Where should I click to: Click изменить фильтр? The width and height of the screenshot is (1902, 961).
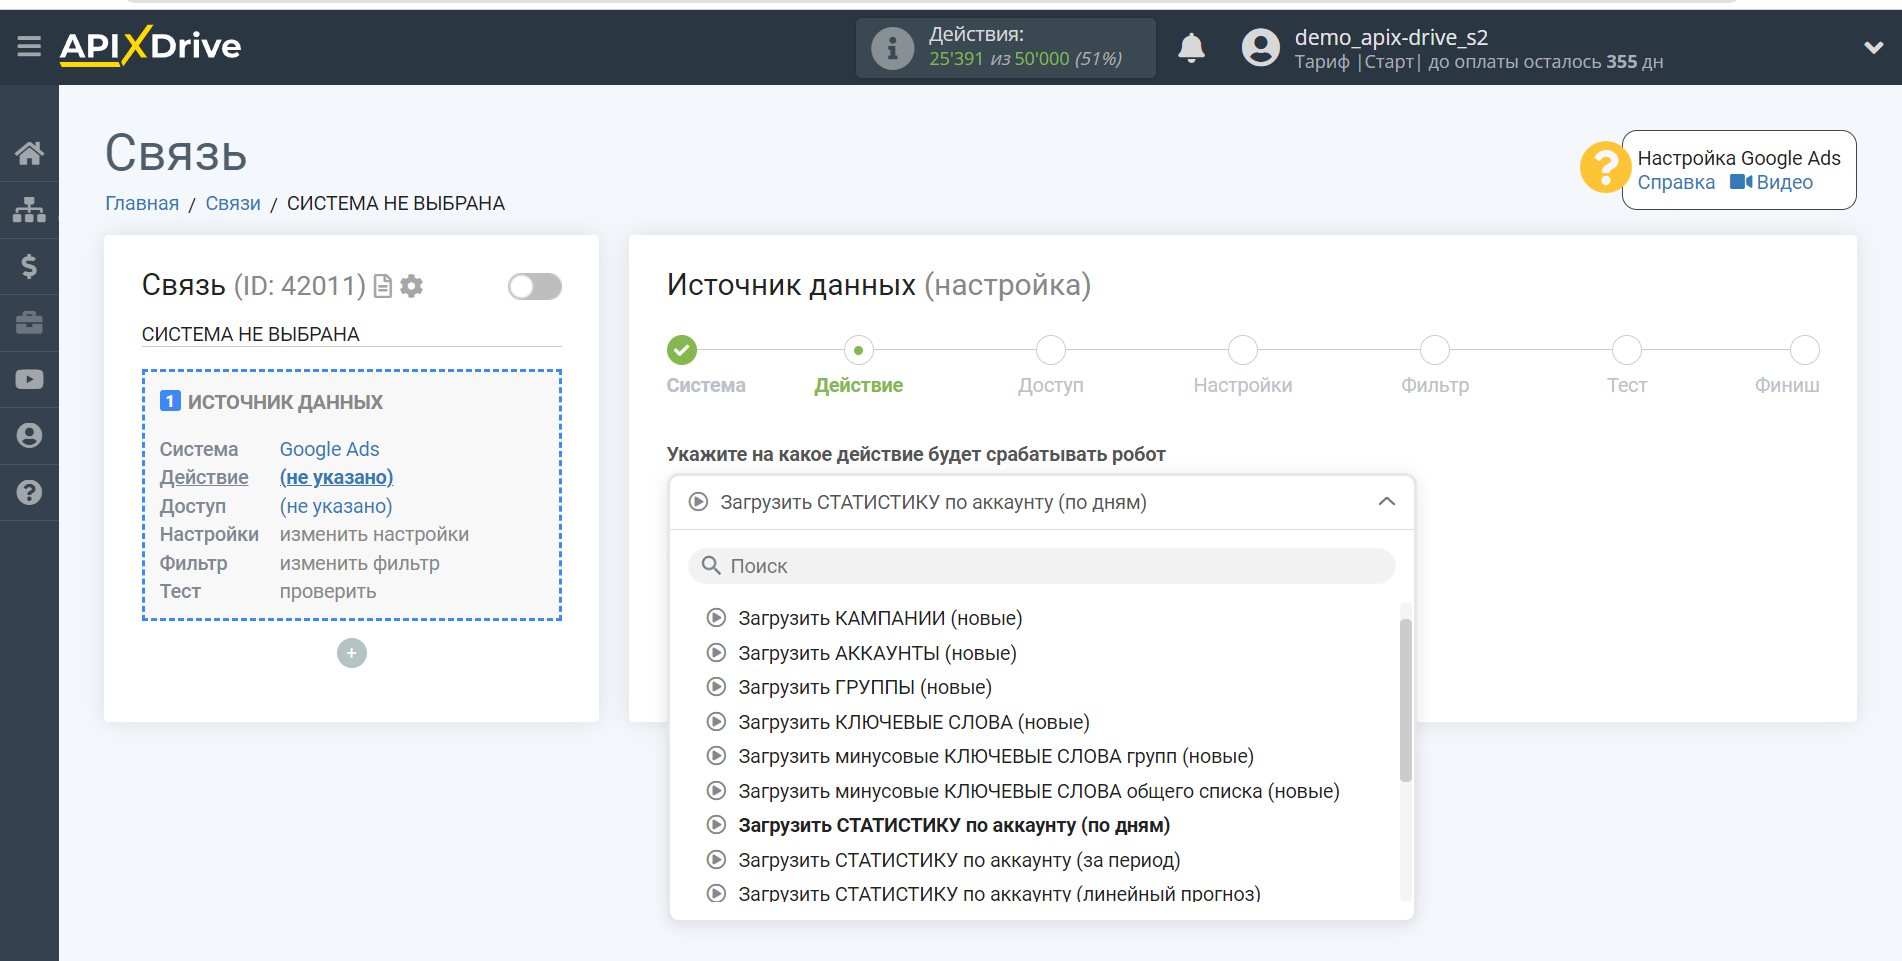[x=360, y=563]
